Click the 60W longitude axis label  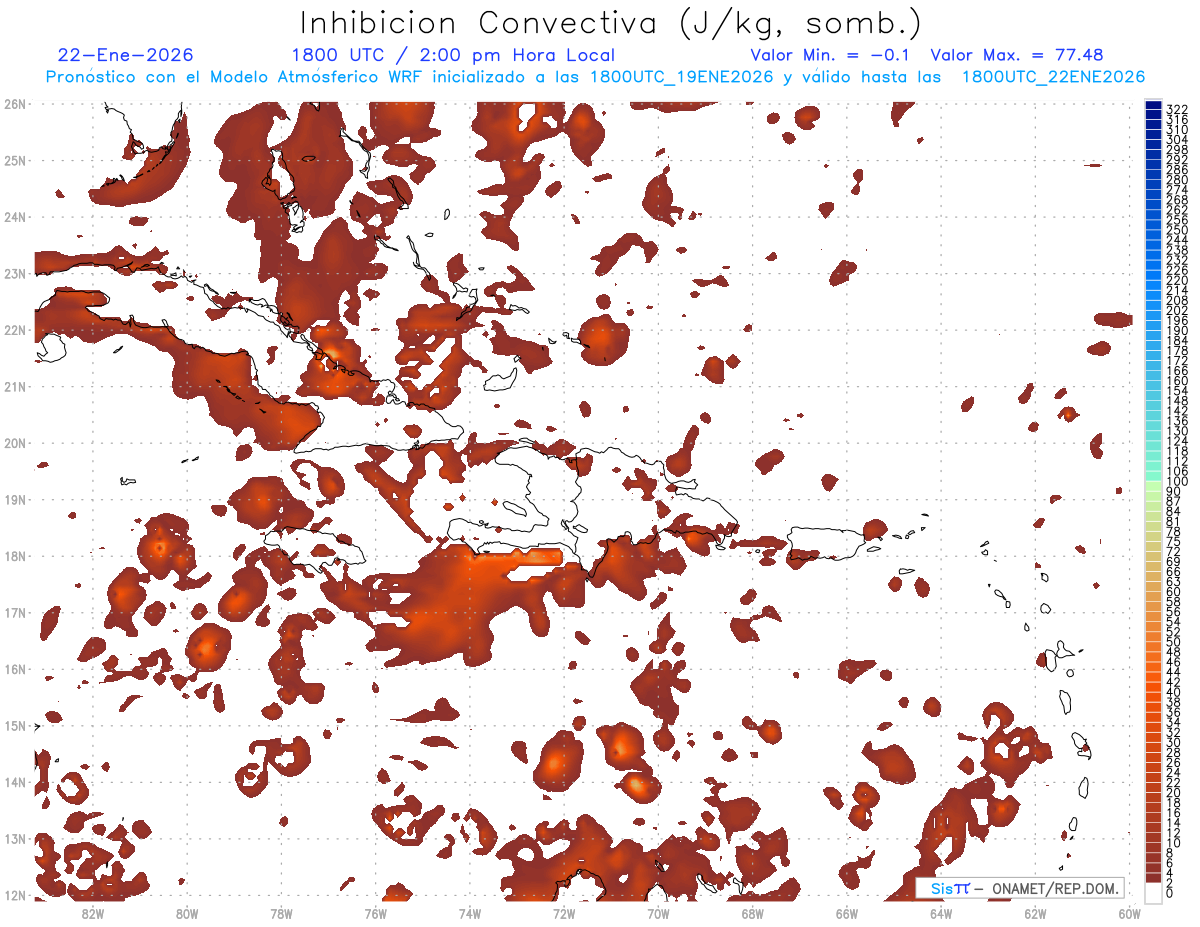click(x=1130, y=913)
